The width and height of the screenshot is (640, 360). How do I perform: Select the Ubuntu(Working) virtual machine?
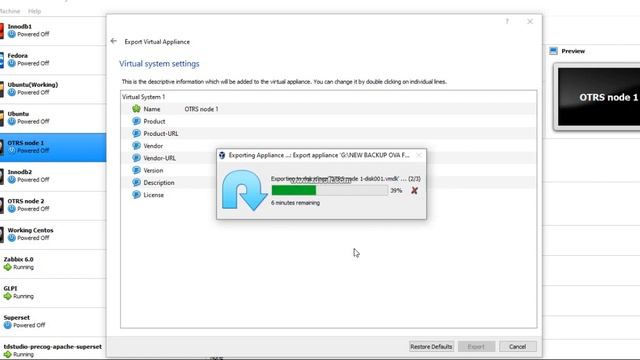point(53,89)
